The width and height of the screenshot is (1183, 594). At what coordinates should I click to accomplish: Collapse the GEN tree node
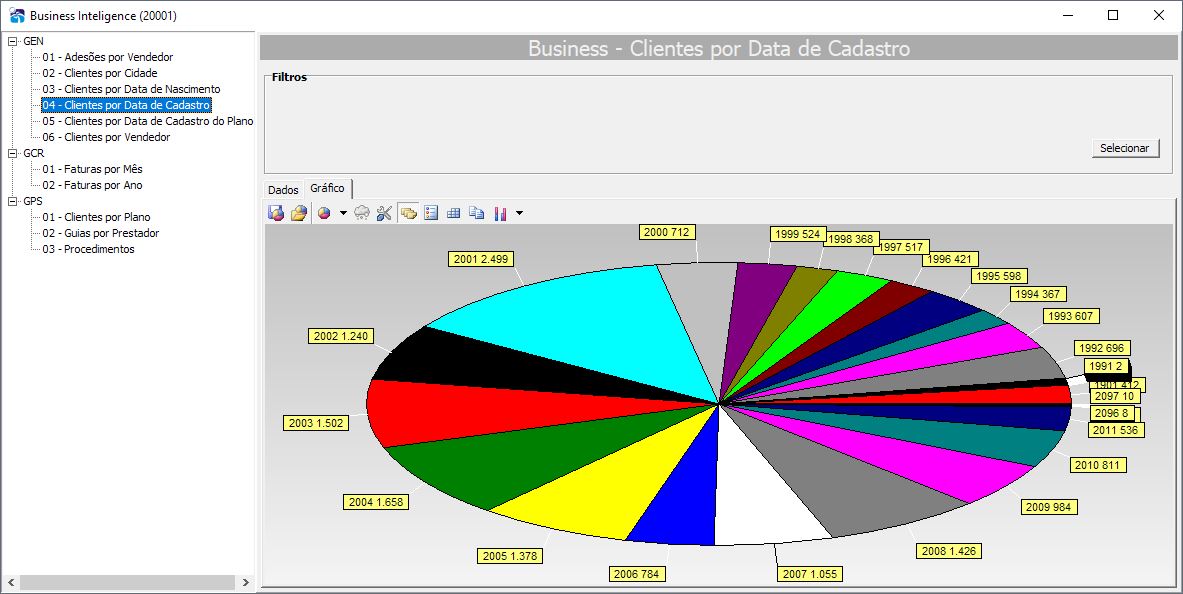[x=12, y=42]
